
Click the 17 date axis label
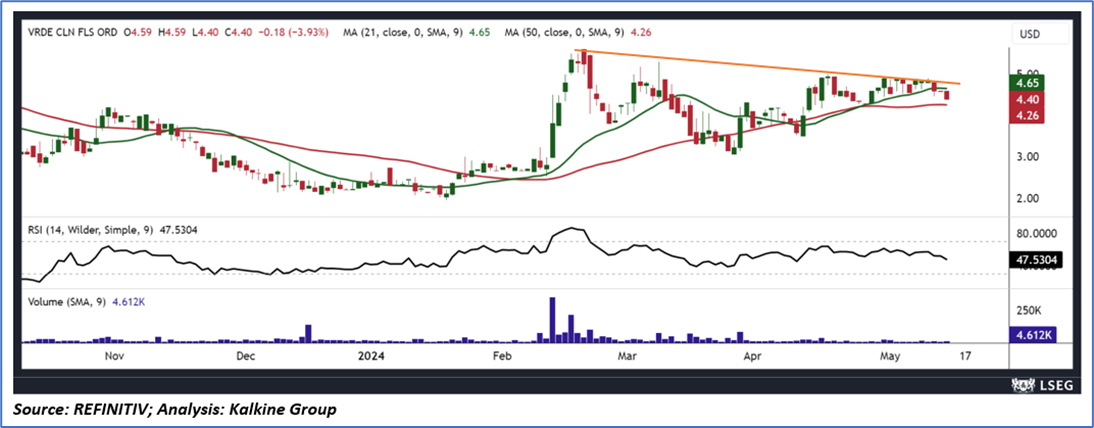click(x=964, y=356)
